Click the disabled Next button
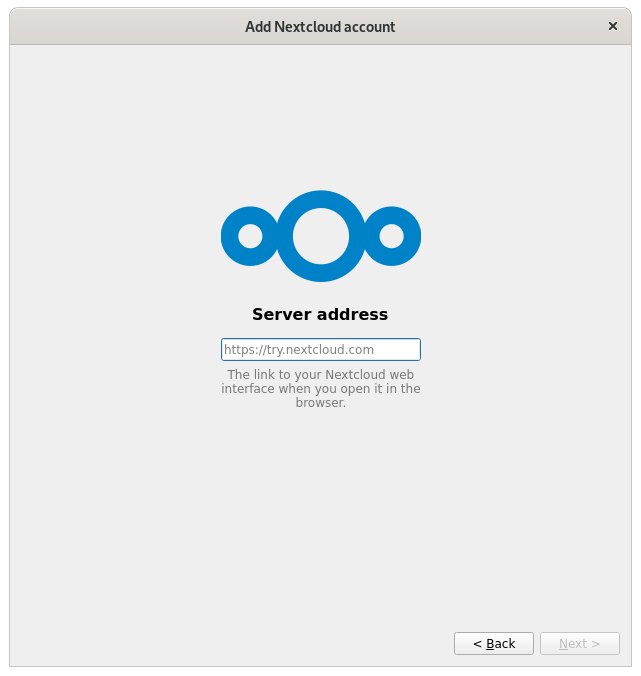The height and width of the screenshot is (676, 641). pos(580,643)
